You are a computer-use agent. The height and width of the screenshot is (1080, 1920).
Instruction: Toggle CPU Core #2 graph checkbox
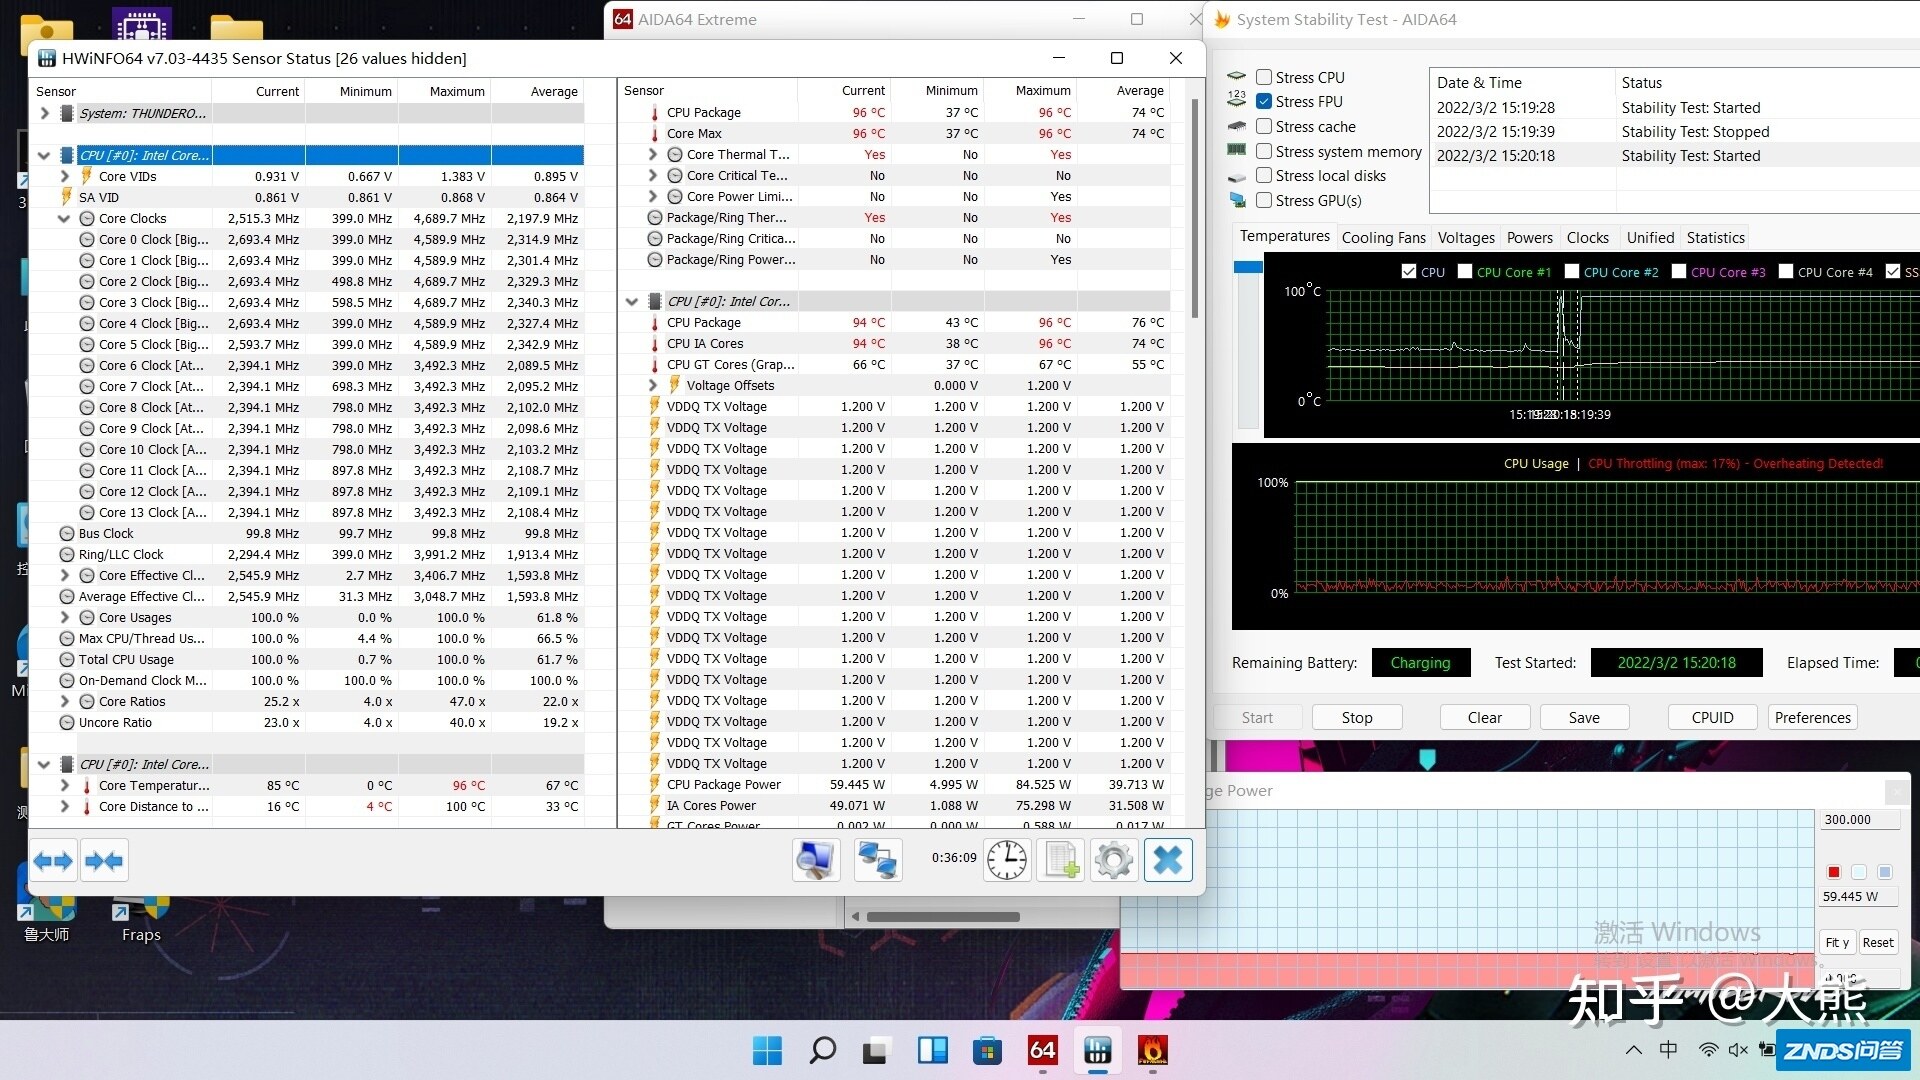pyautogui.click(x=1572, y=271)
